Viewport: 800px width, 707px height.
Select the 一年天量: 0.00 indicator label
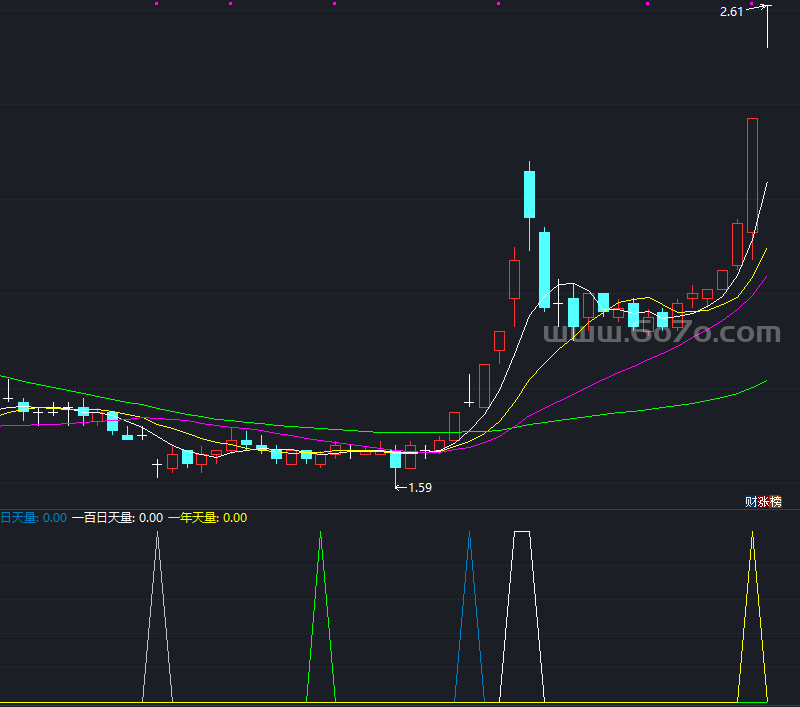(x=208, y=518)
